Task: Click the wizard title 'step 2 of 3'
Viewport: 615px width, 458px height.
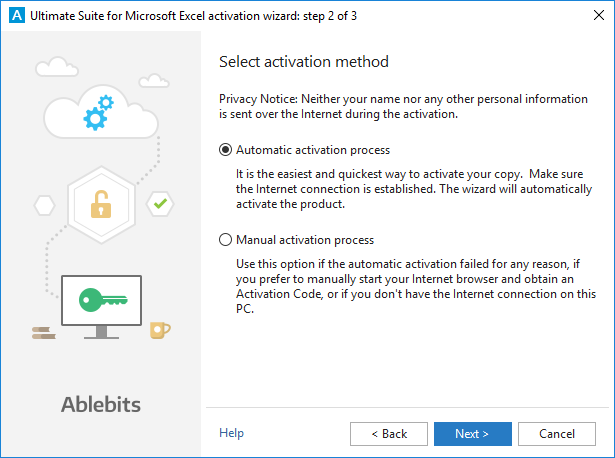Action: pos(330,16)
